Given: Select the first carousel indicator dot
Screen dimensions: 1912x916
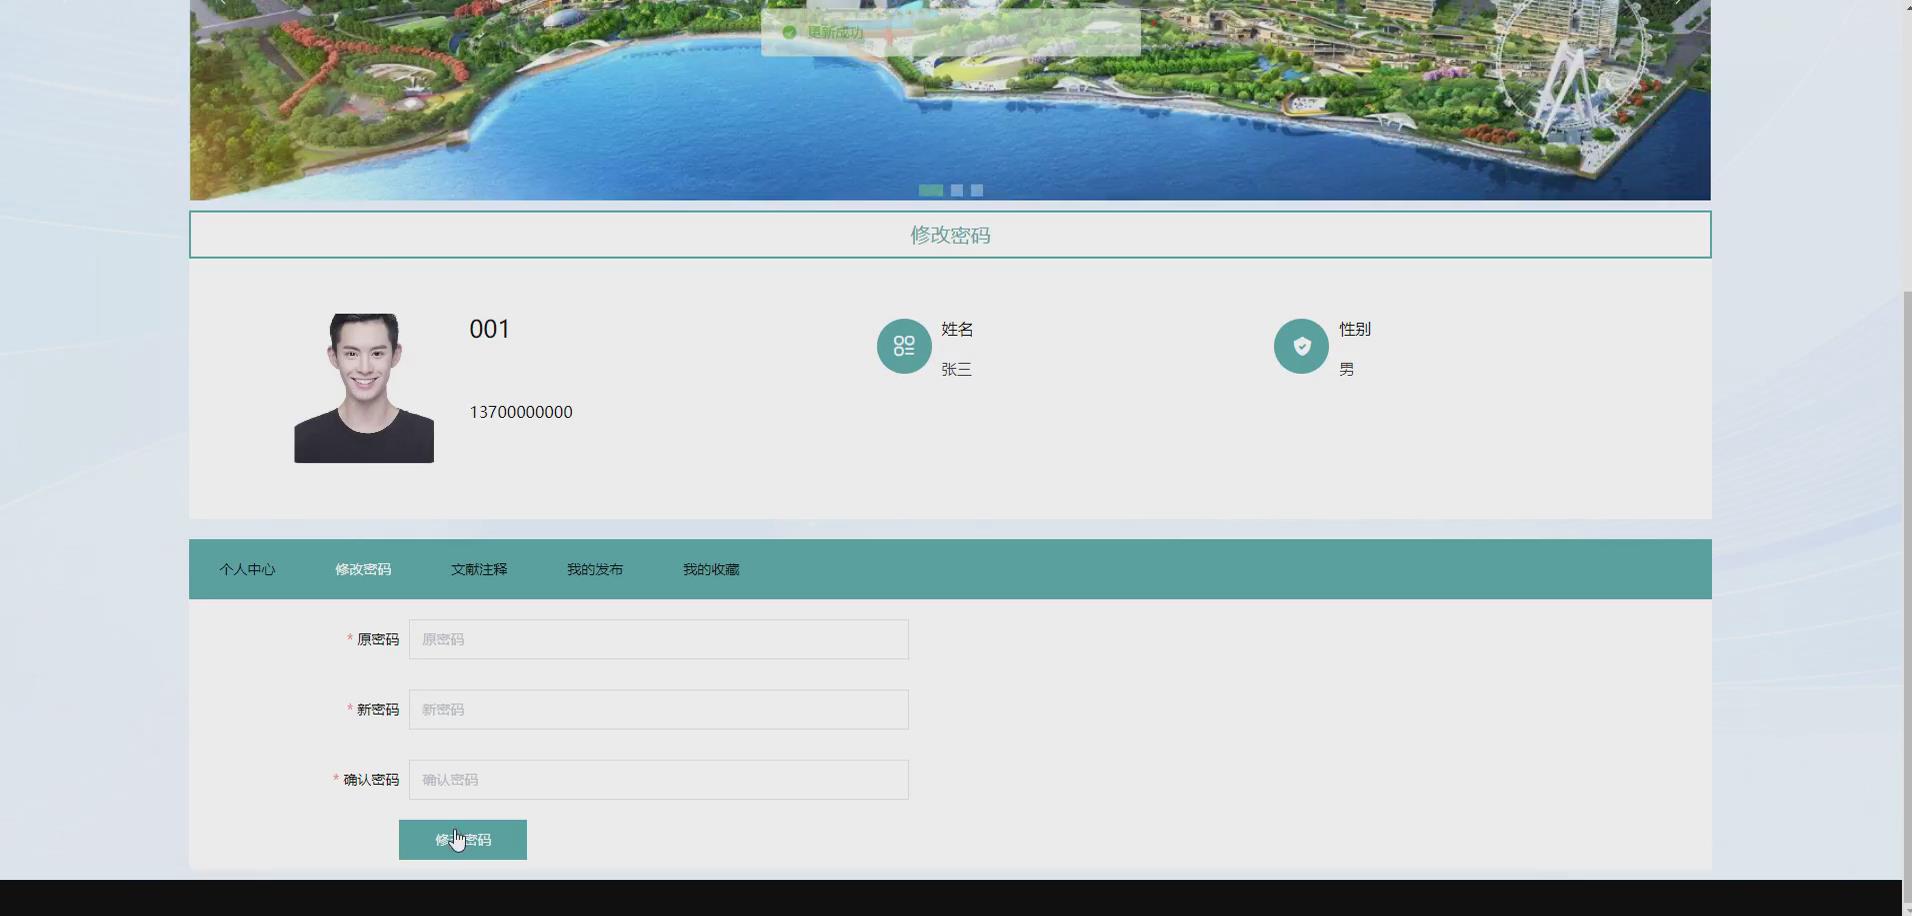Looking at the screenshot, I should 931,190.
